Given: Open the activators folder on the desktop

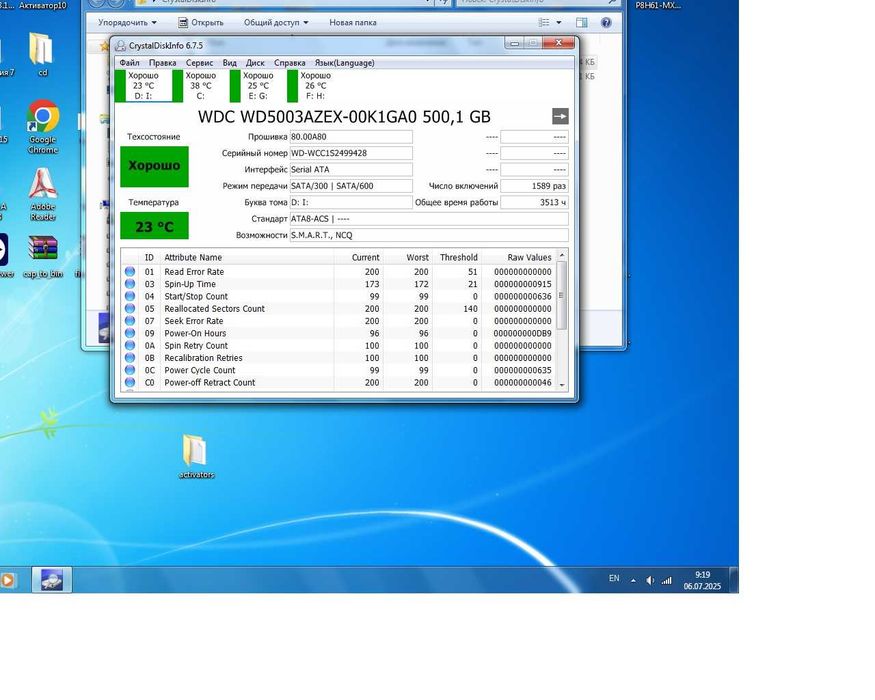Looking at the screenshot, I should 196,457.
